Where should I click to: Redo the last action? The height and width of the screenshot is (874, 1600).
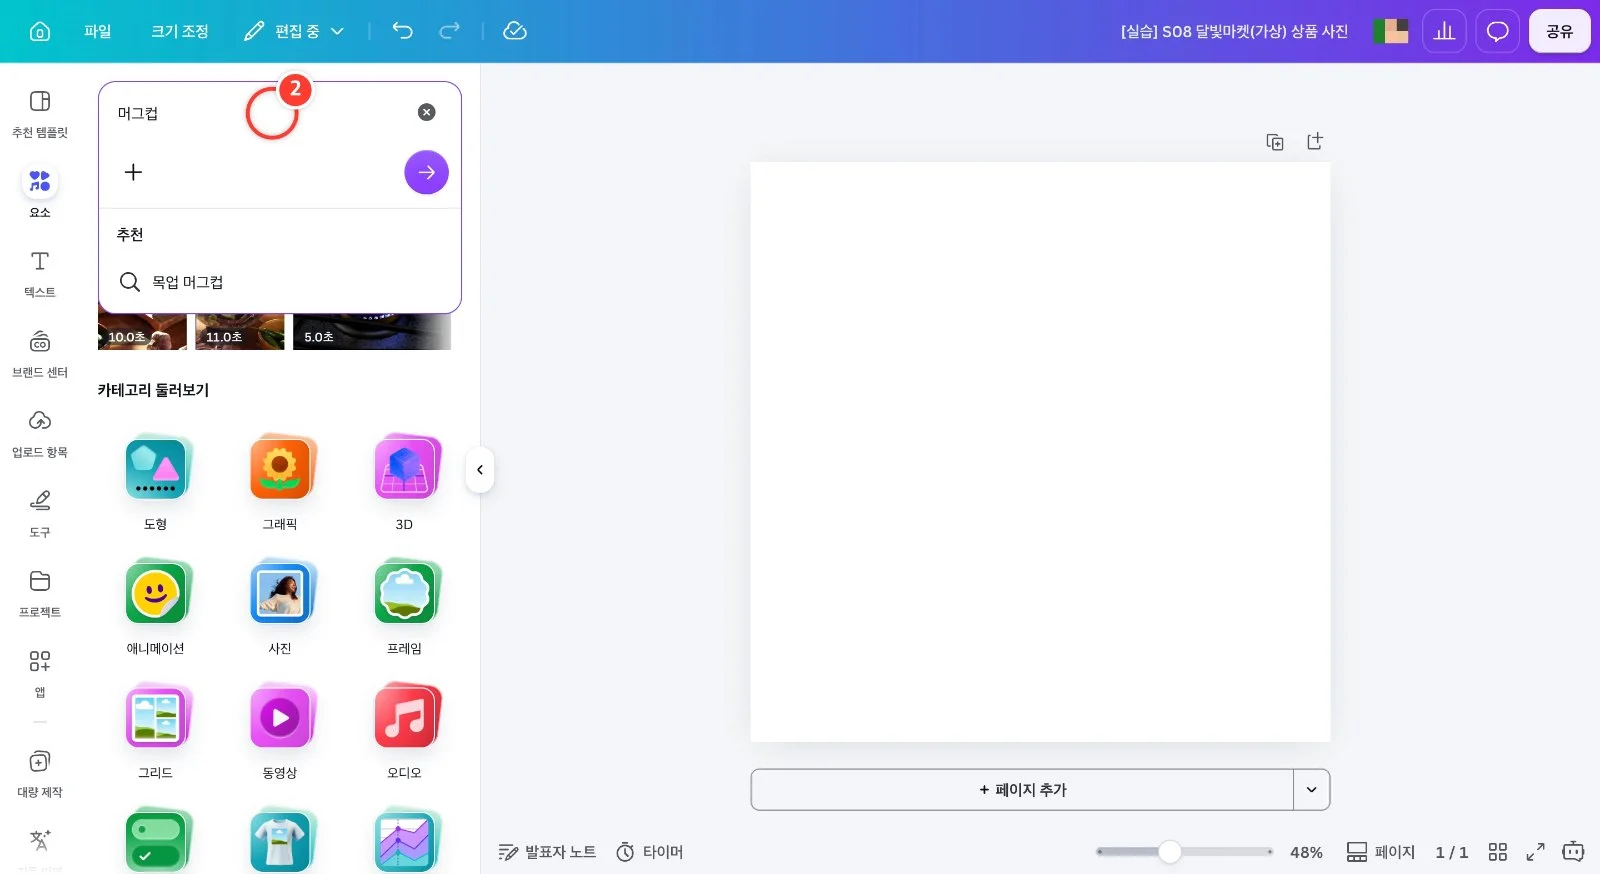click(450, 31)
